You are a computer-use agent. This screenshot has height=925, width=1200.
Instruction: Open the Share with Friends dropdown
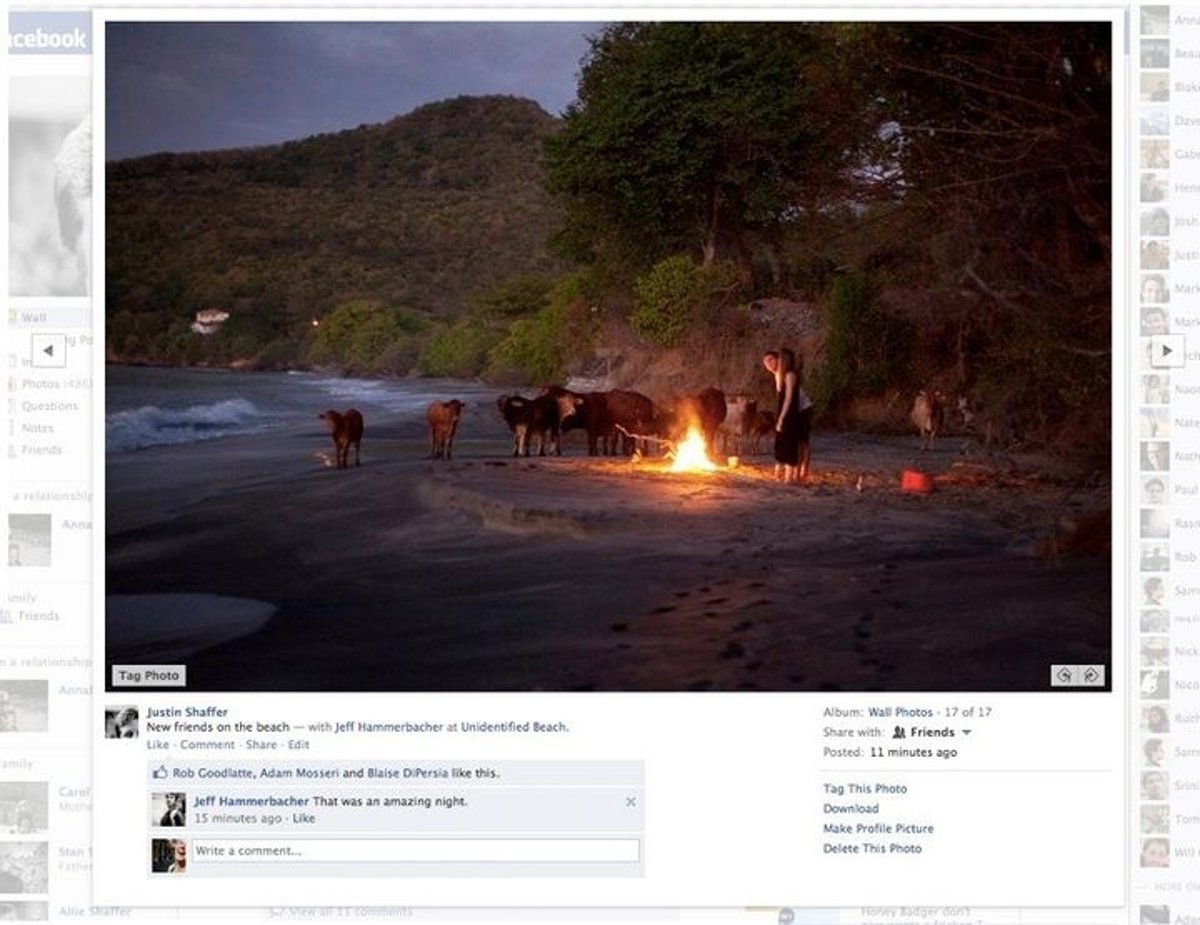pos(931,732)
